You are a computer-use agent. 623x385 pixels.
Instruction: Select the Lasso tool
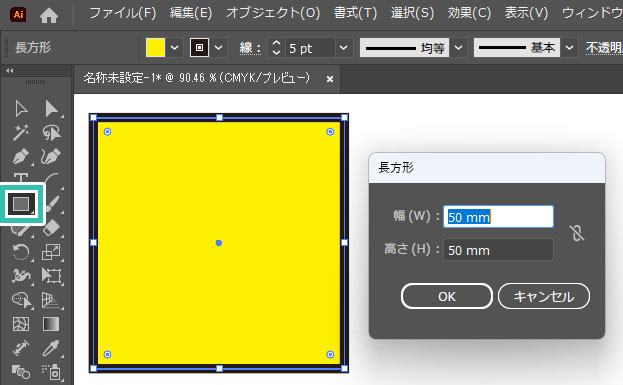52,133
